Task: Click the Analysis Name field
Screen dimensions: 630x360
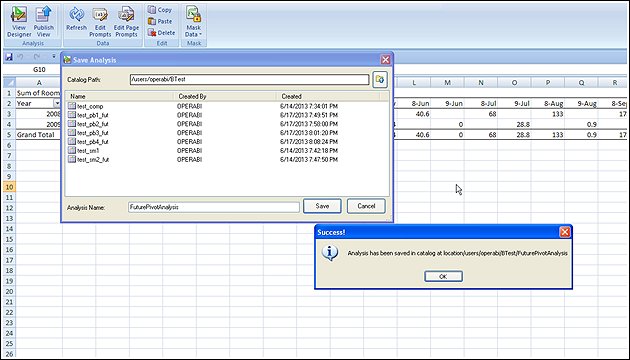Action: [214, 207]
